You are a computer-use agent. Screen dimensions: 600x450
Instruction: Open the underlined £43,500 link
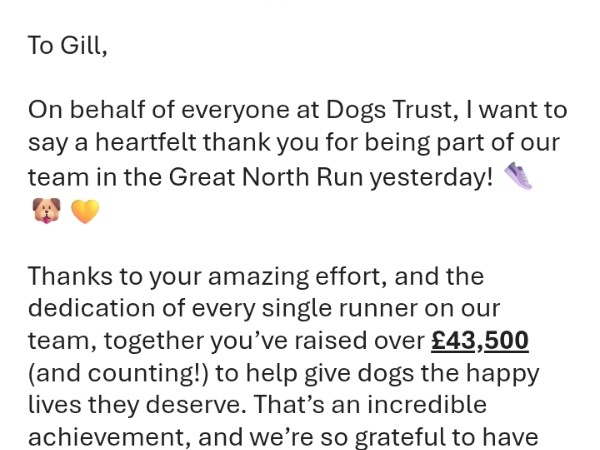pos(480,341)
